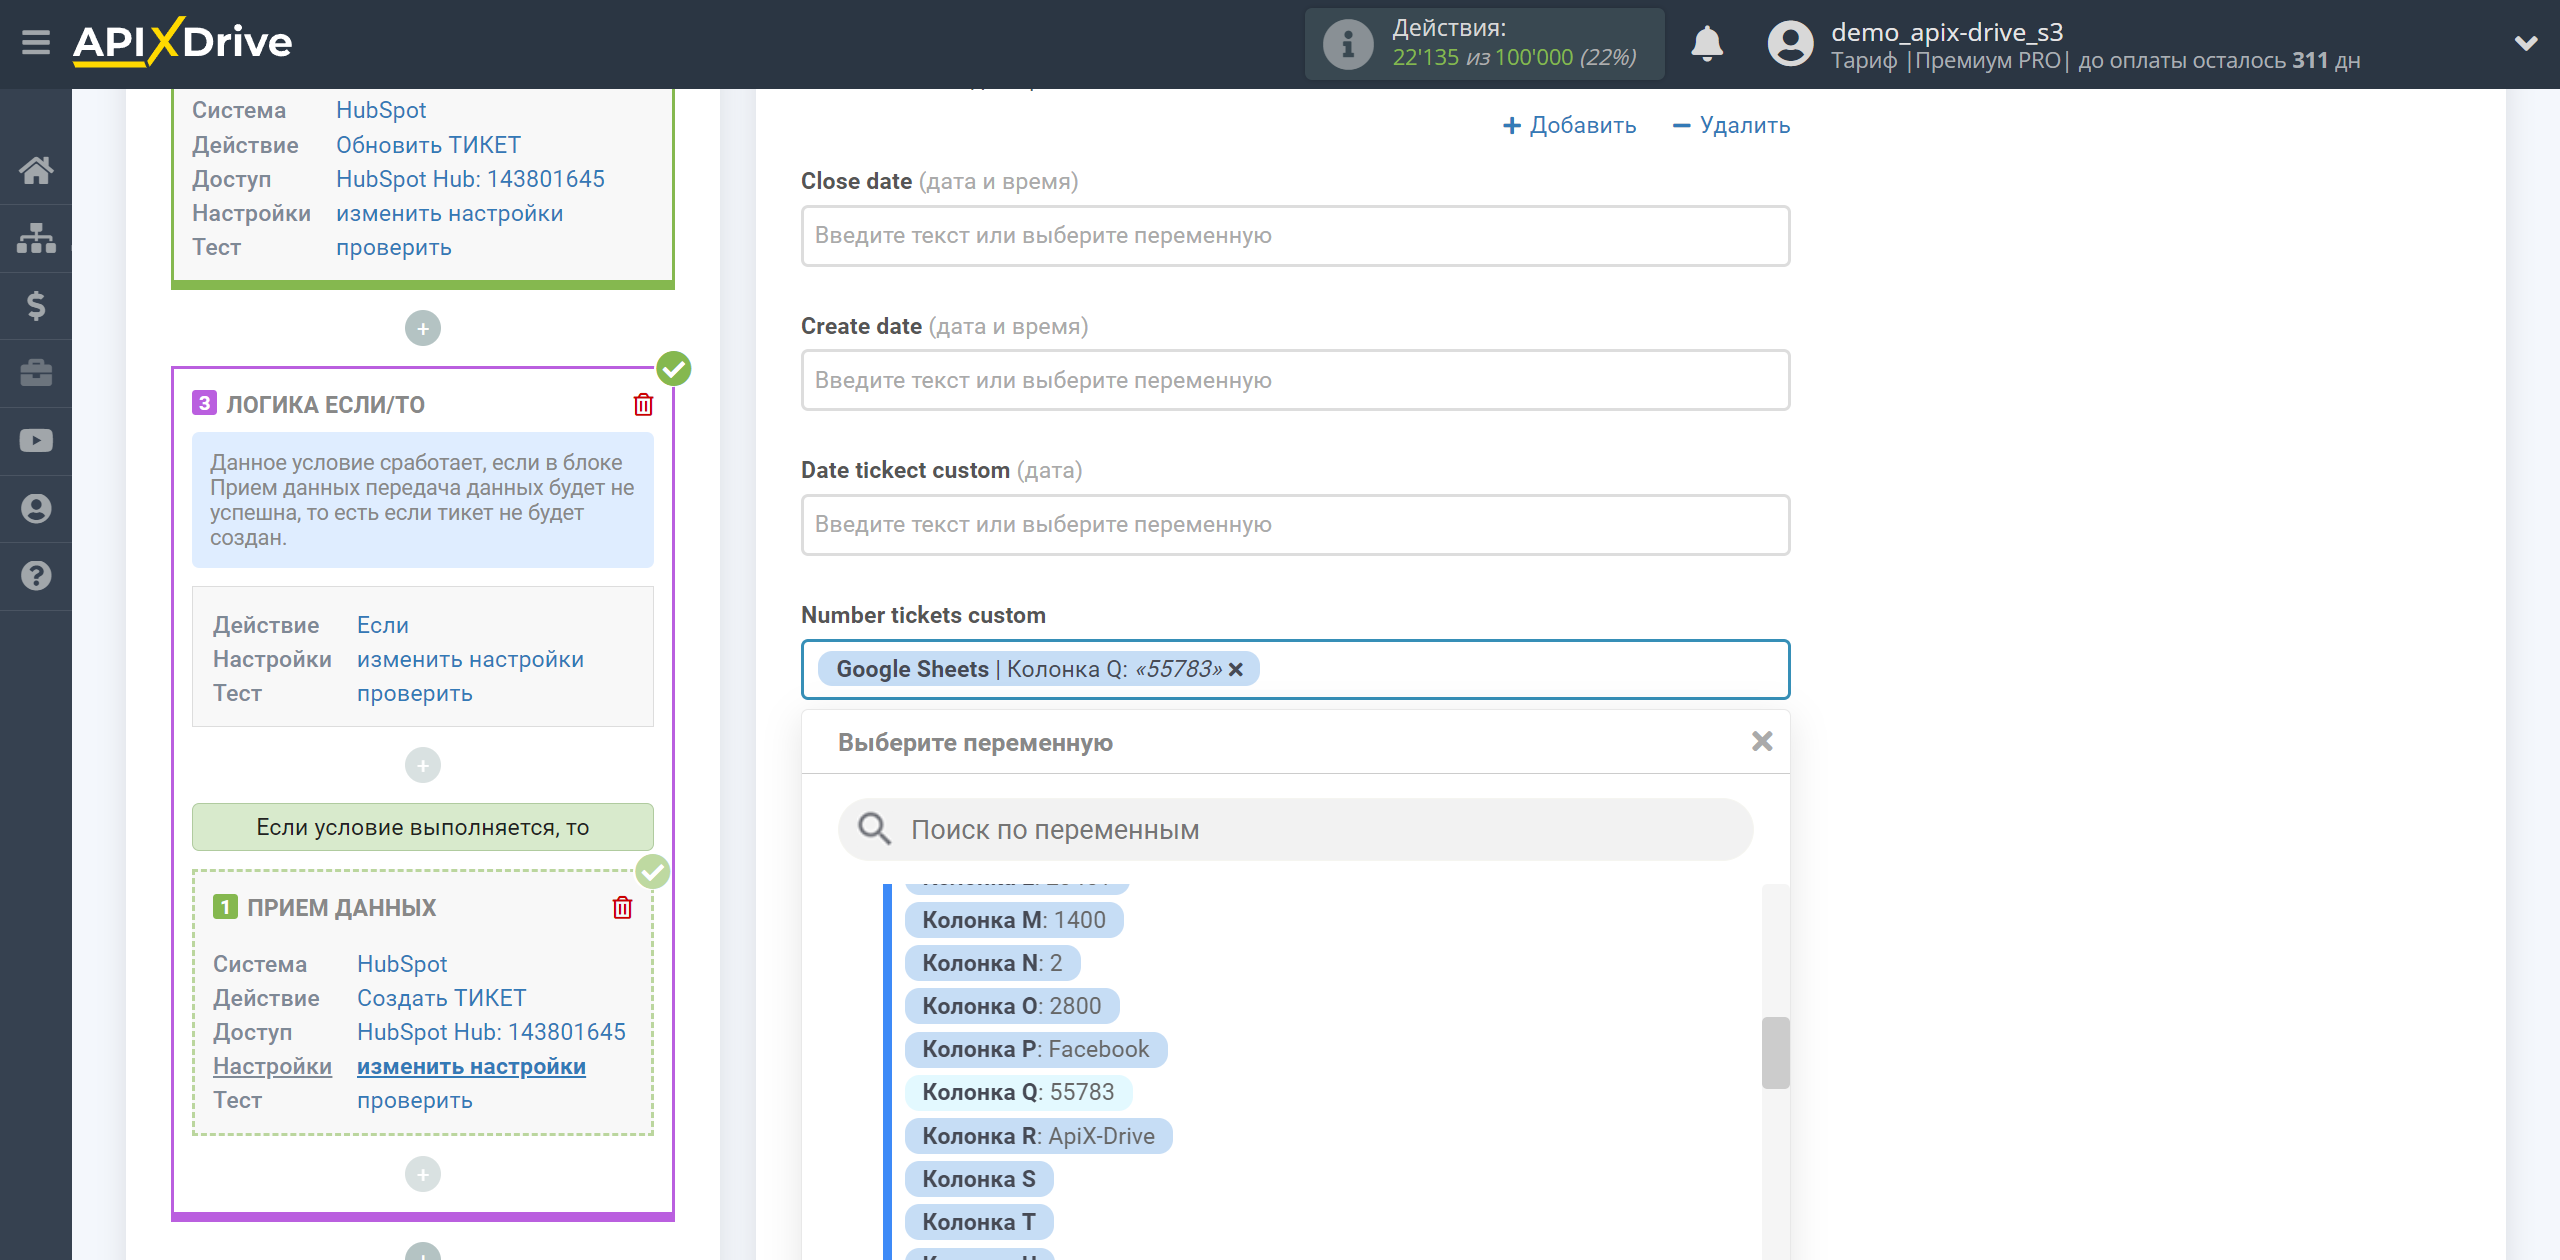Close the variable selection panel
The image size is (2560, 1260).
(1762, 741)
